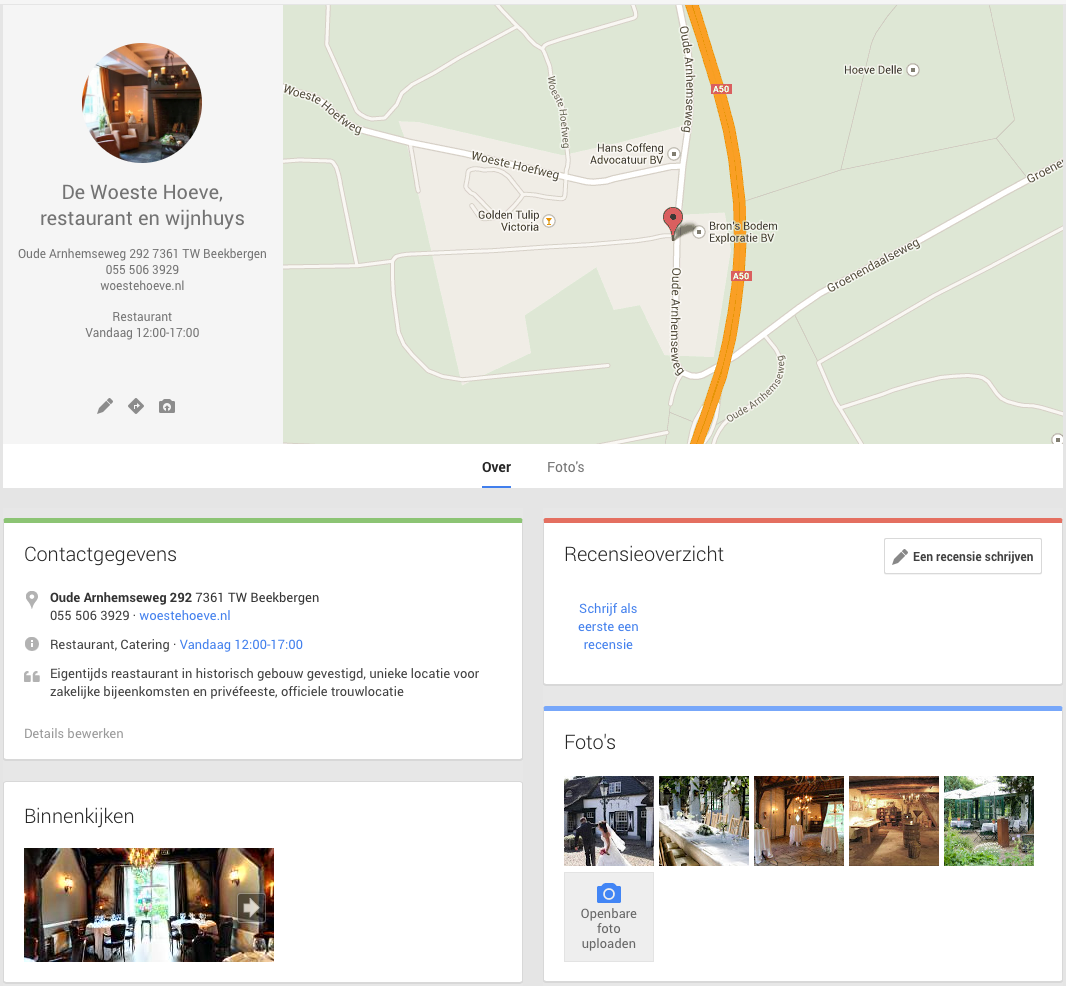Open the garden terrace photo thumbnail
The height and width of the screenshot is (986, 1066).
click(x=988, y=821)
